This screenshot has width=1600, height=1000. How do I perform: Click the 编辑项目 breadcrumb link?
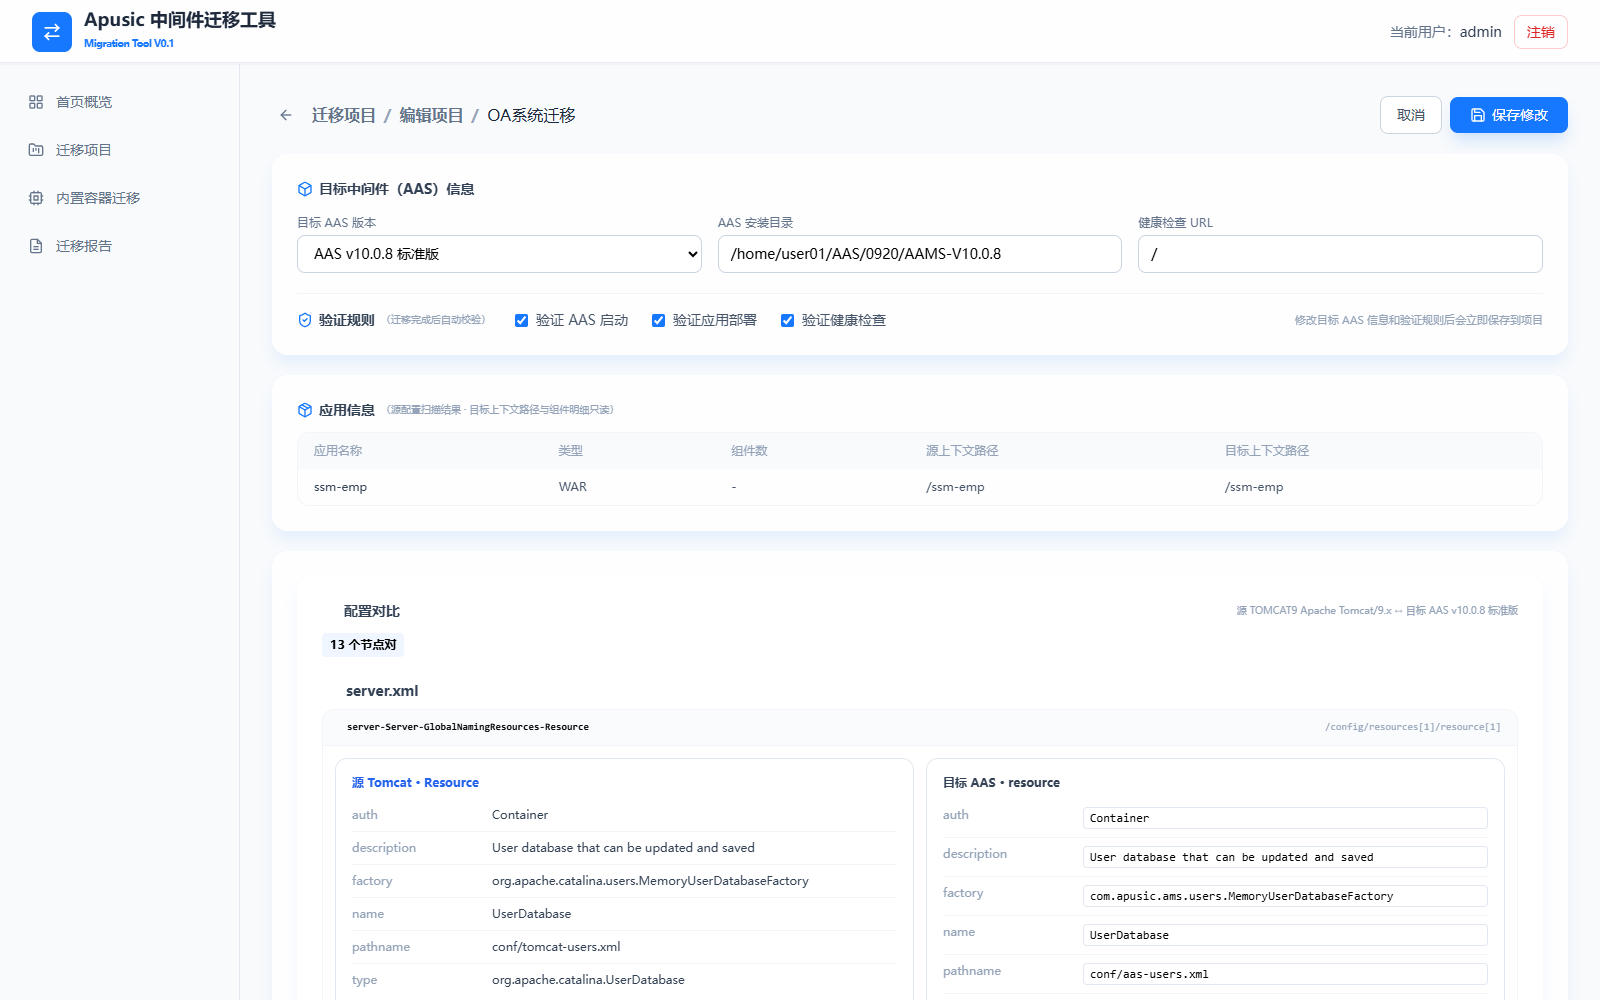431,115
